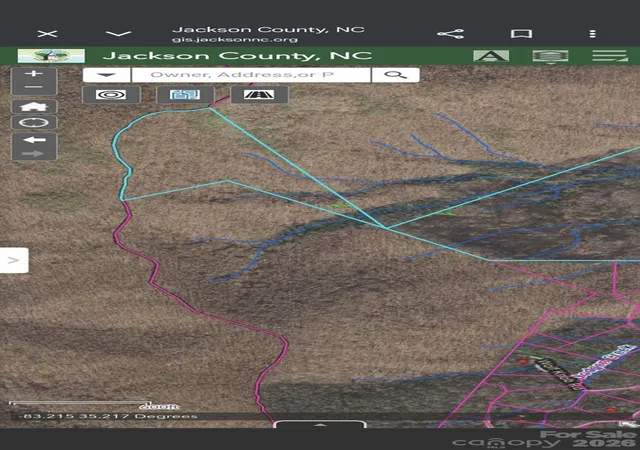Select the parcel map tool icon
This screenshot has width=640, height=450.
pos(185,95)
